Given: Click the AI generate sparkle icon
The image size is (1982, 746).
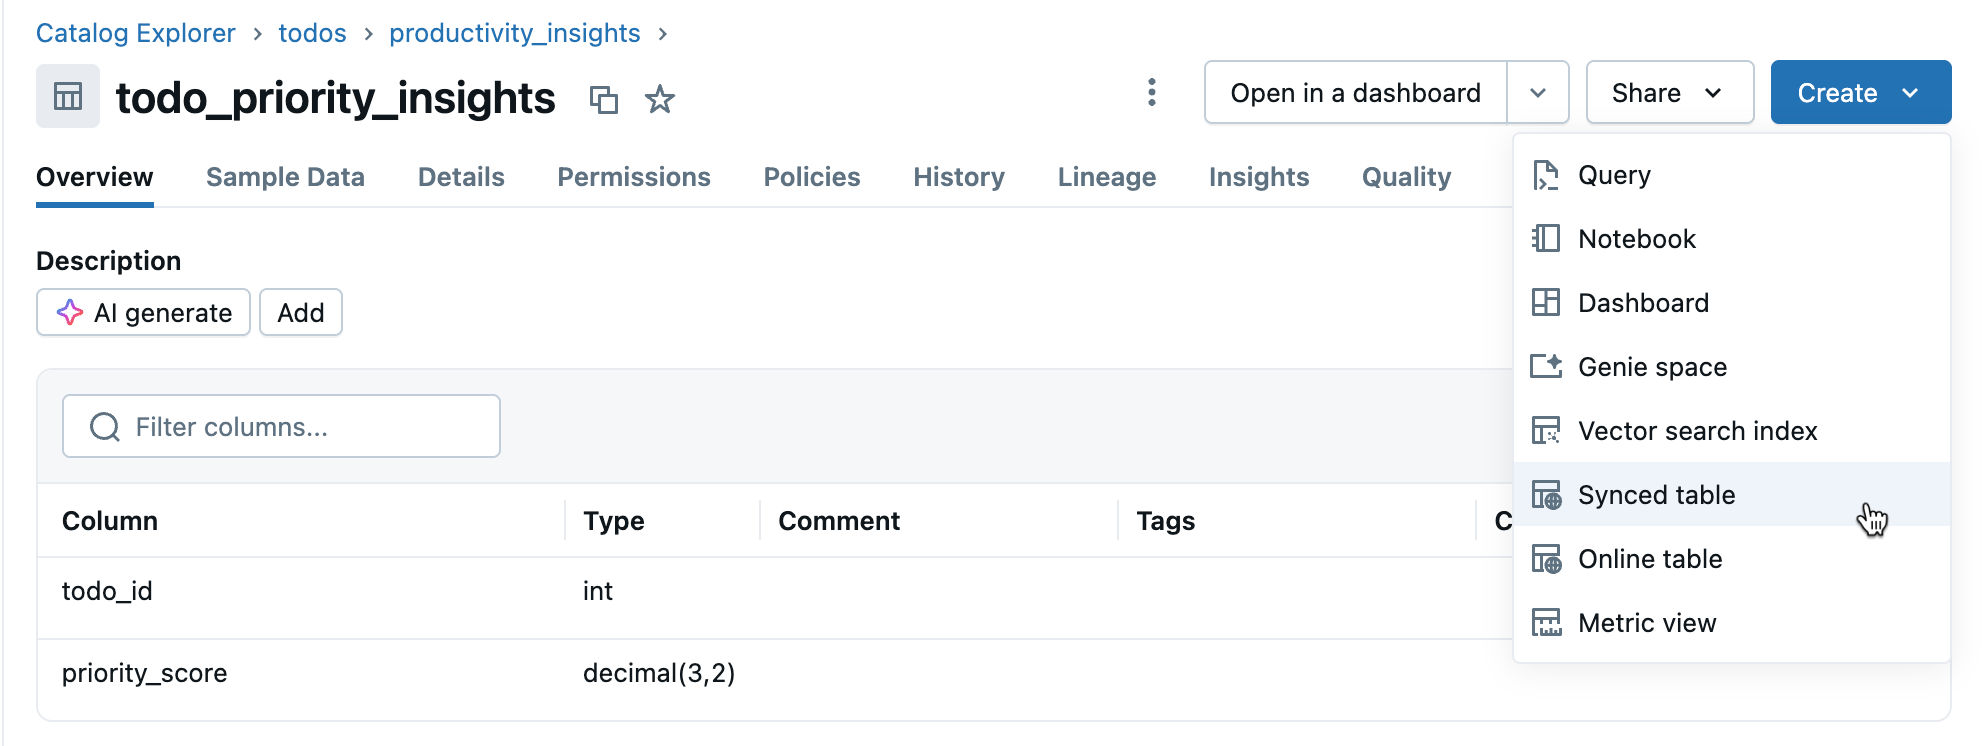Looking at the screenshot, I should click(x=70, y=313).
